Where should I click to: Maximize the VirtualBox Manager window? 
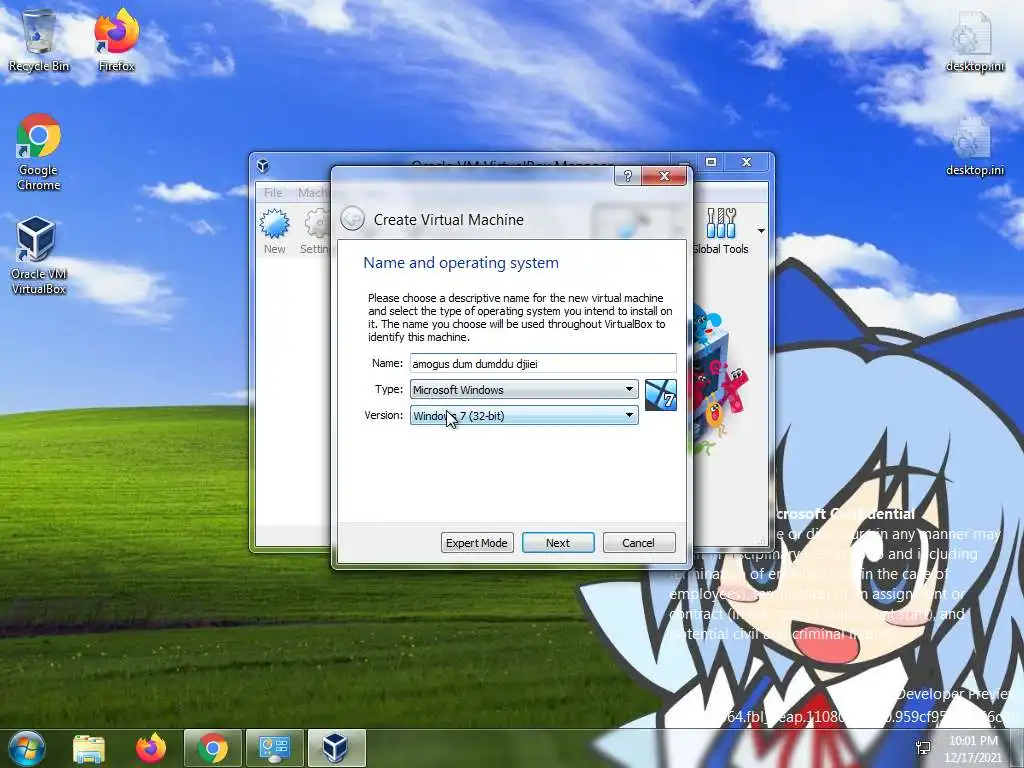pyautogui.click(x=711, y=162)
